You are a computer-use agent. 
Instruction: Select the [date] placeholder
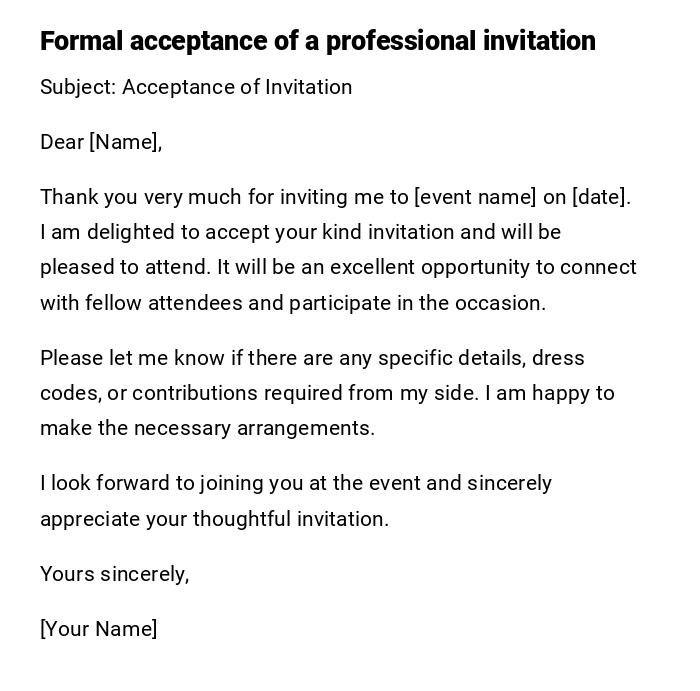click(600, 197)
